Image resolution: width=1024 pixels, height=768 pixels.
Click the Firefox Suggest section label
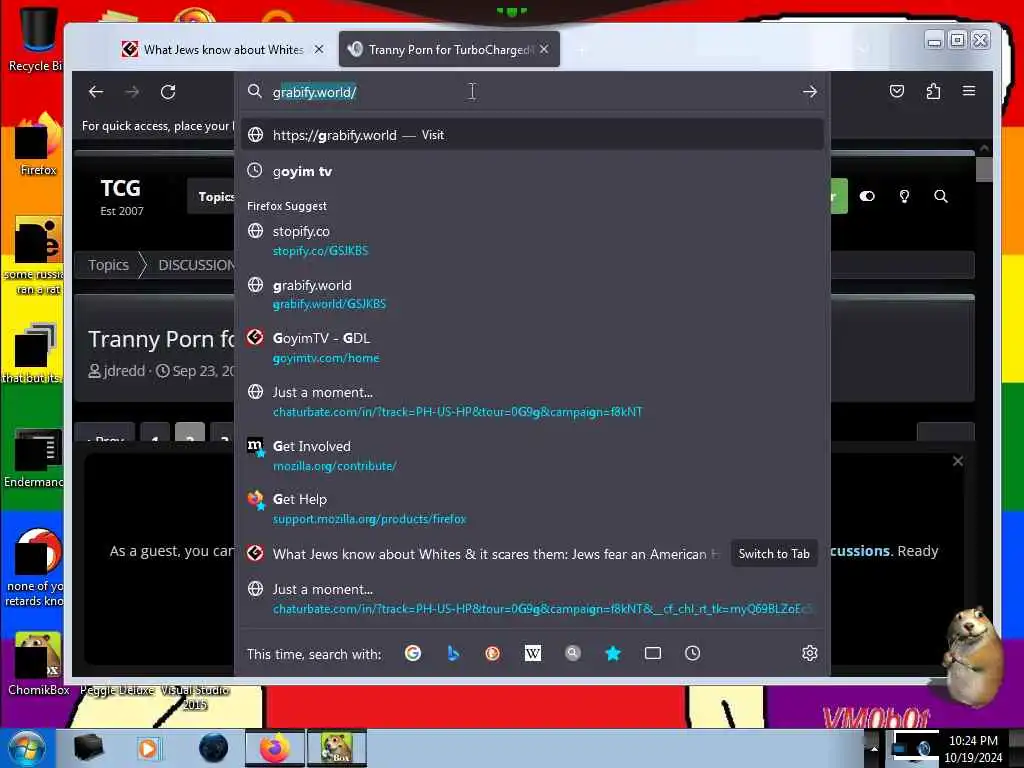point(287,206)
